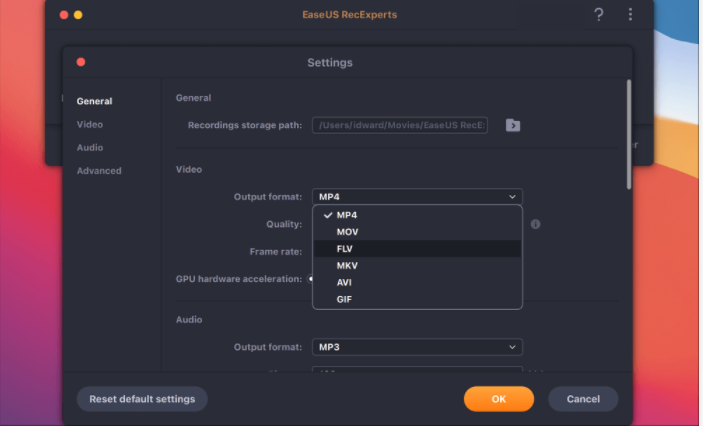Choose AVI from the format list
The width and height of the screenshot is (703, 426).
point(417,283)
